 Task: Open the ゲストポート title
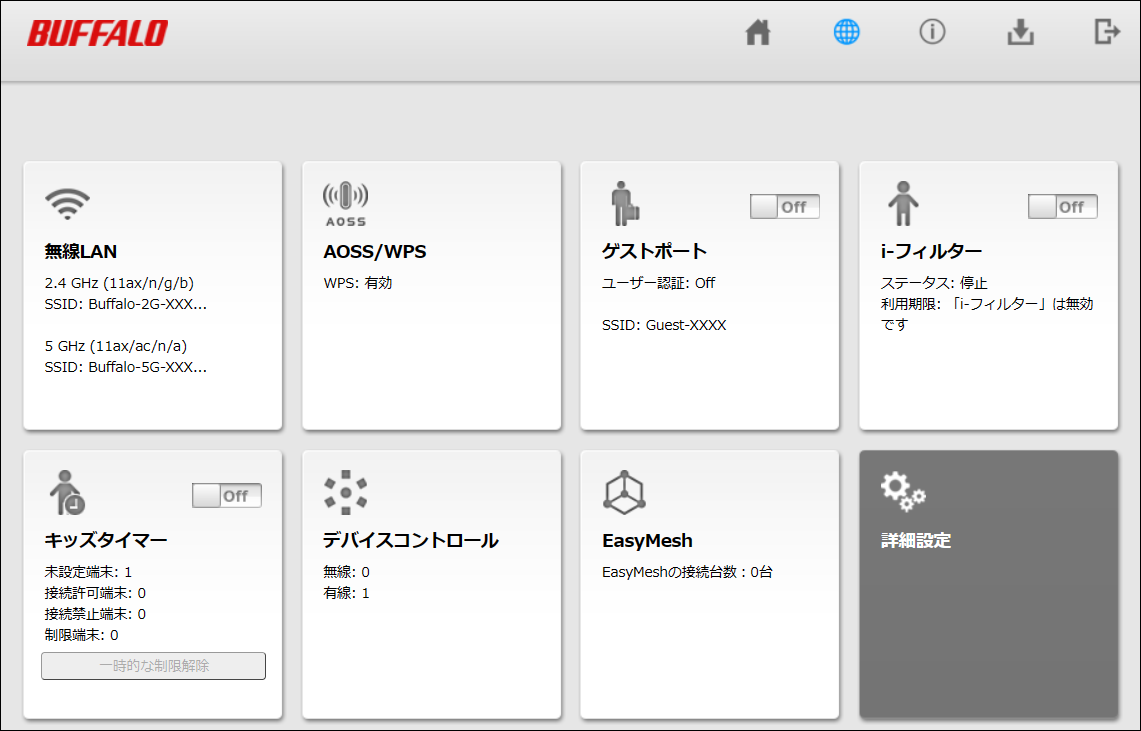coord(654,252)
